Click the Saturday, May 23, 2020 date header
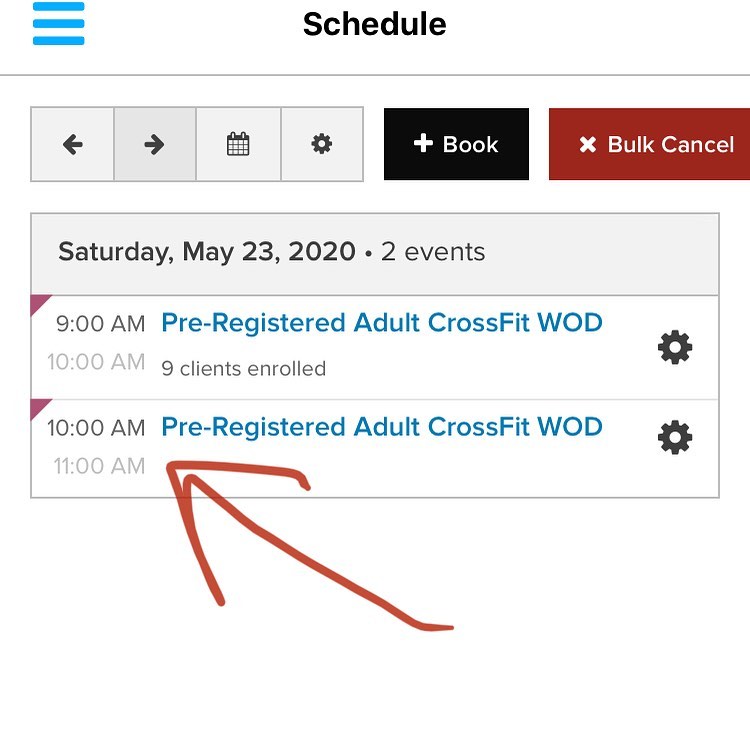This screenshot has width=750, height=745. pyautogui.click(x=206, y=251)
